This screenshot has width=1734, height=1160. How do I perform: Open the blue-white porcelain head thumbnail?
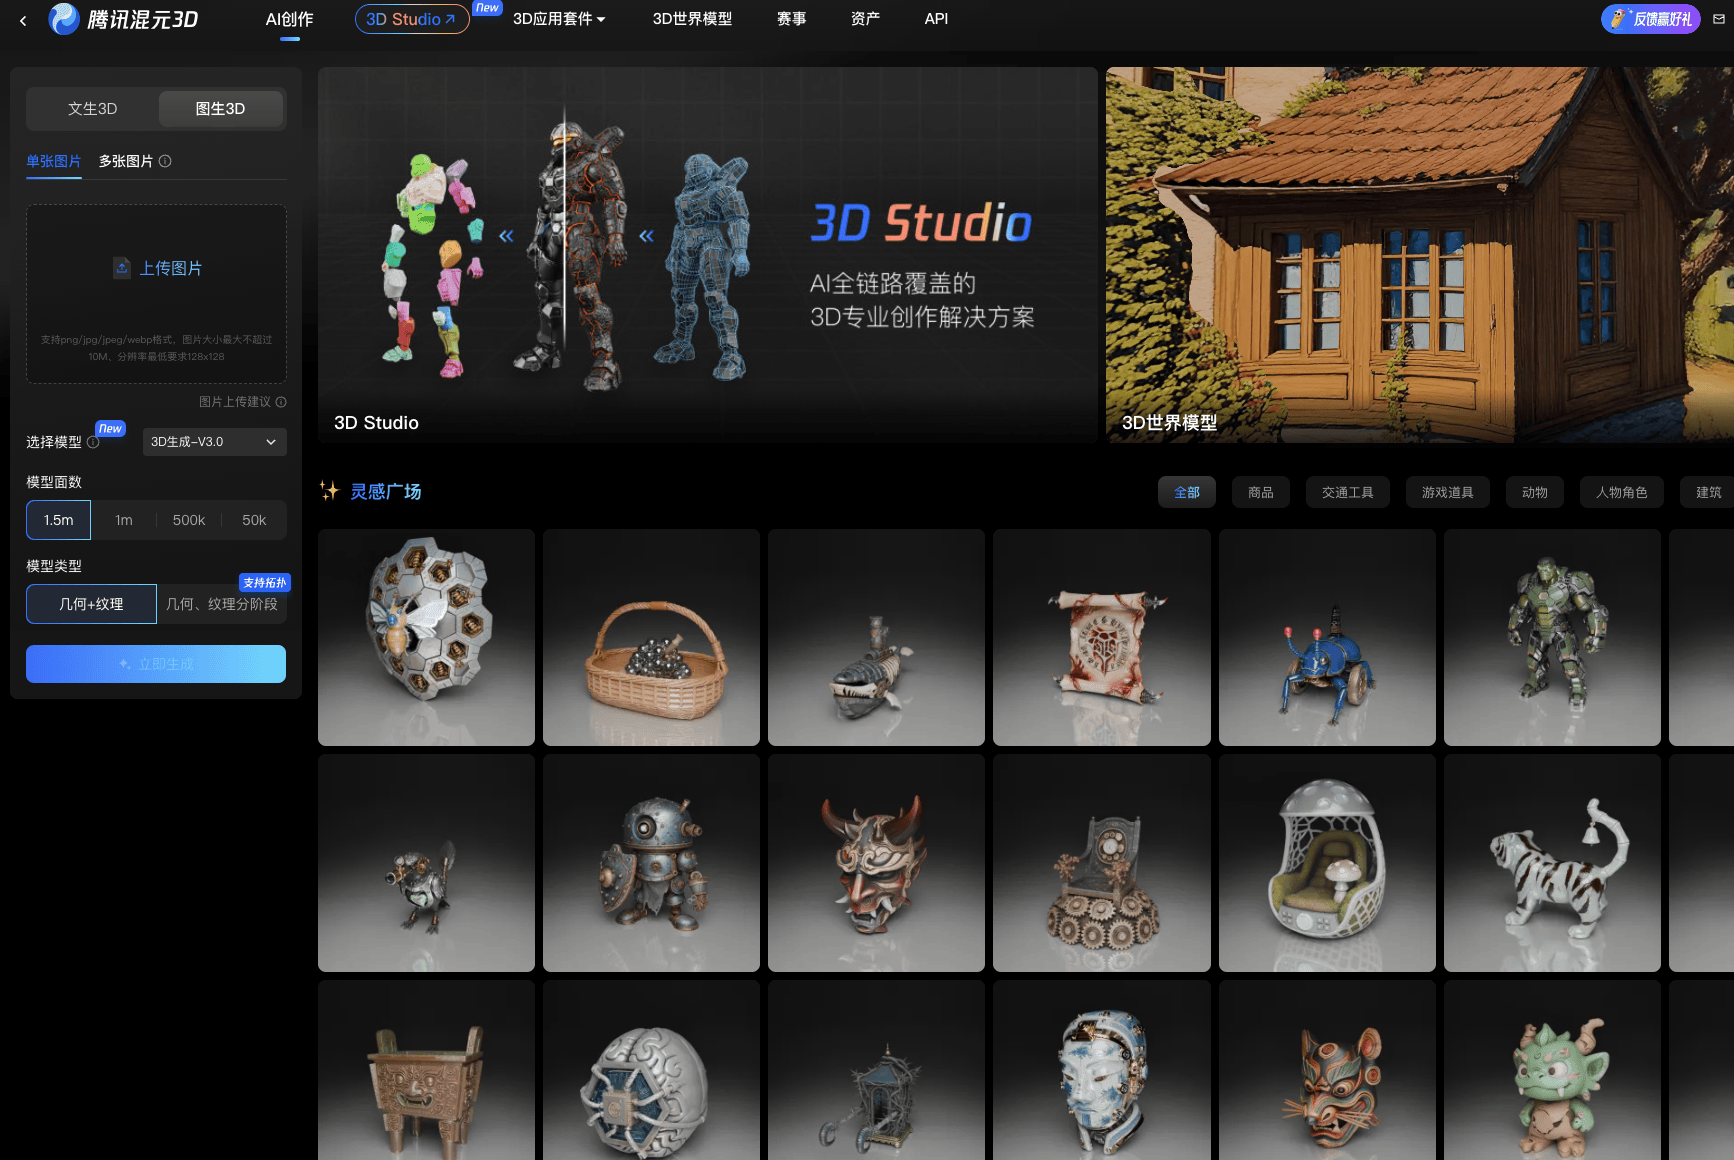click(1102, 1070)
